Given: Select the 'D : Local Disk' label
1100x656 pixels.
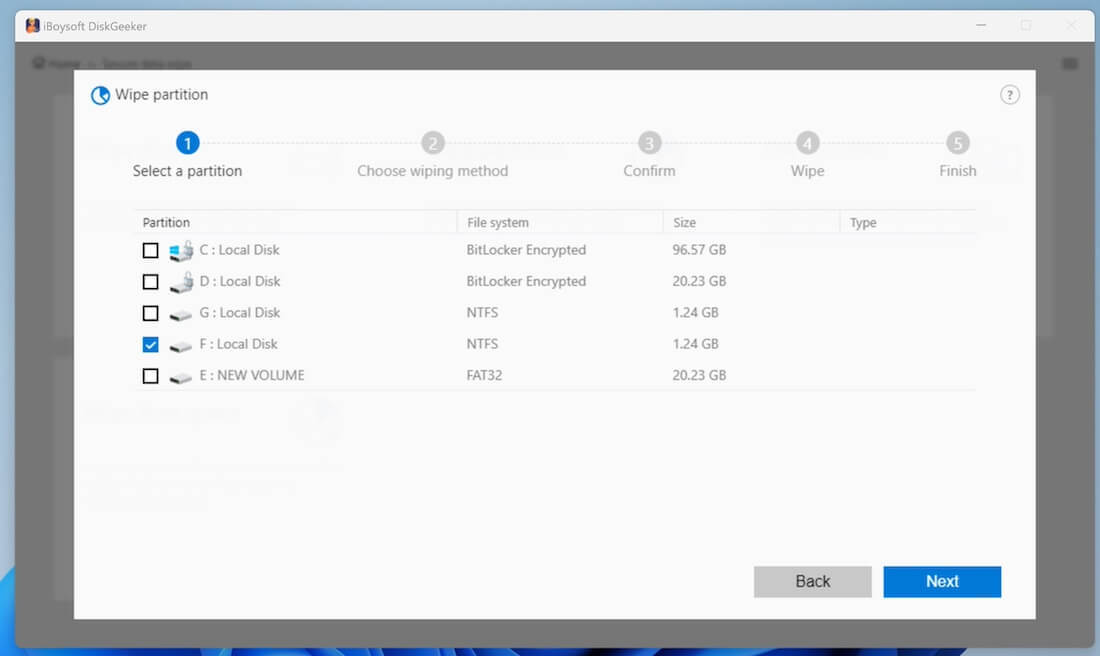Looking at the screenshot, I should 240,281.
